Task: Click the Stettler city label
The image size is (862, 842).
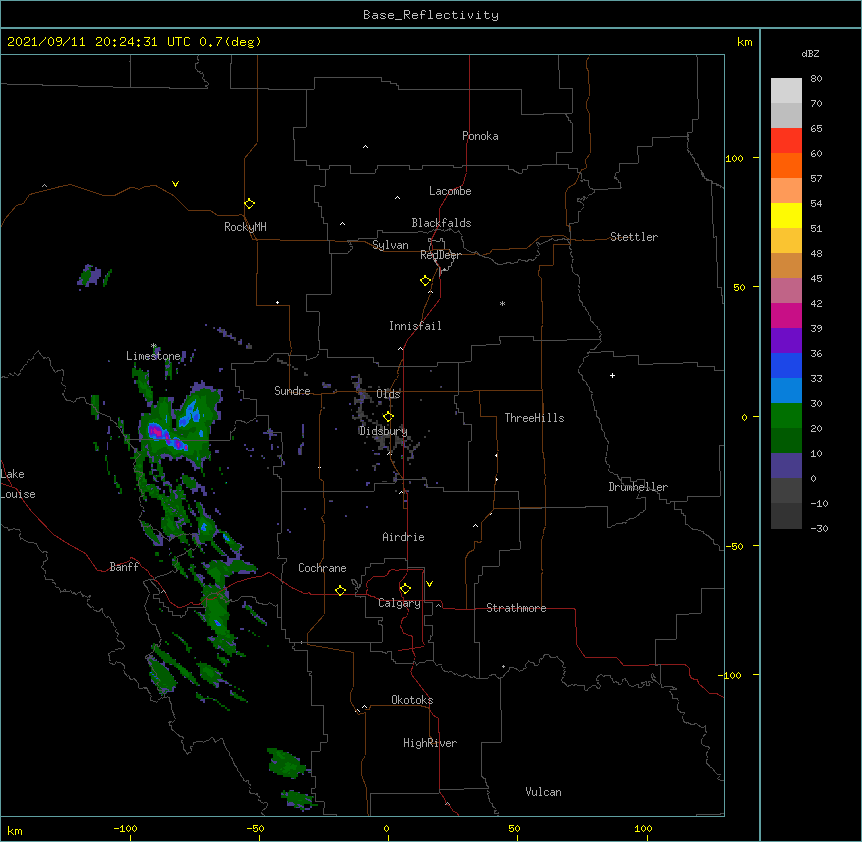Action: pyautogui.click(x=634, y=237)
